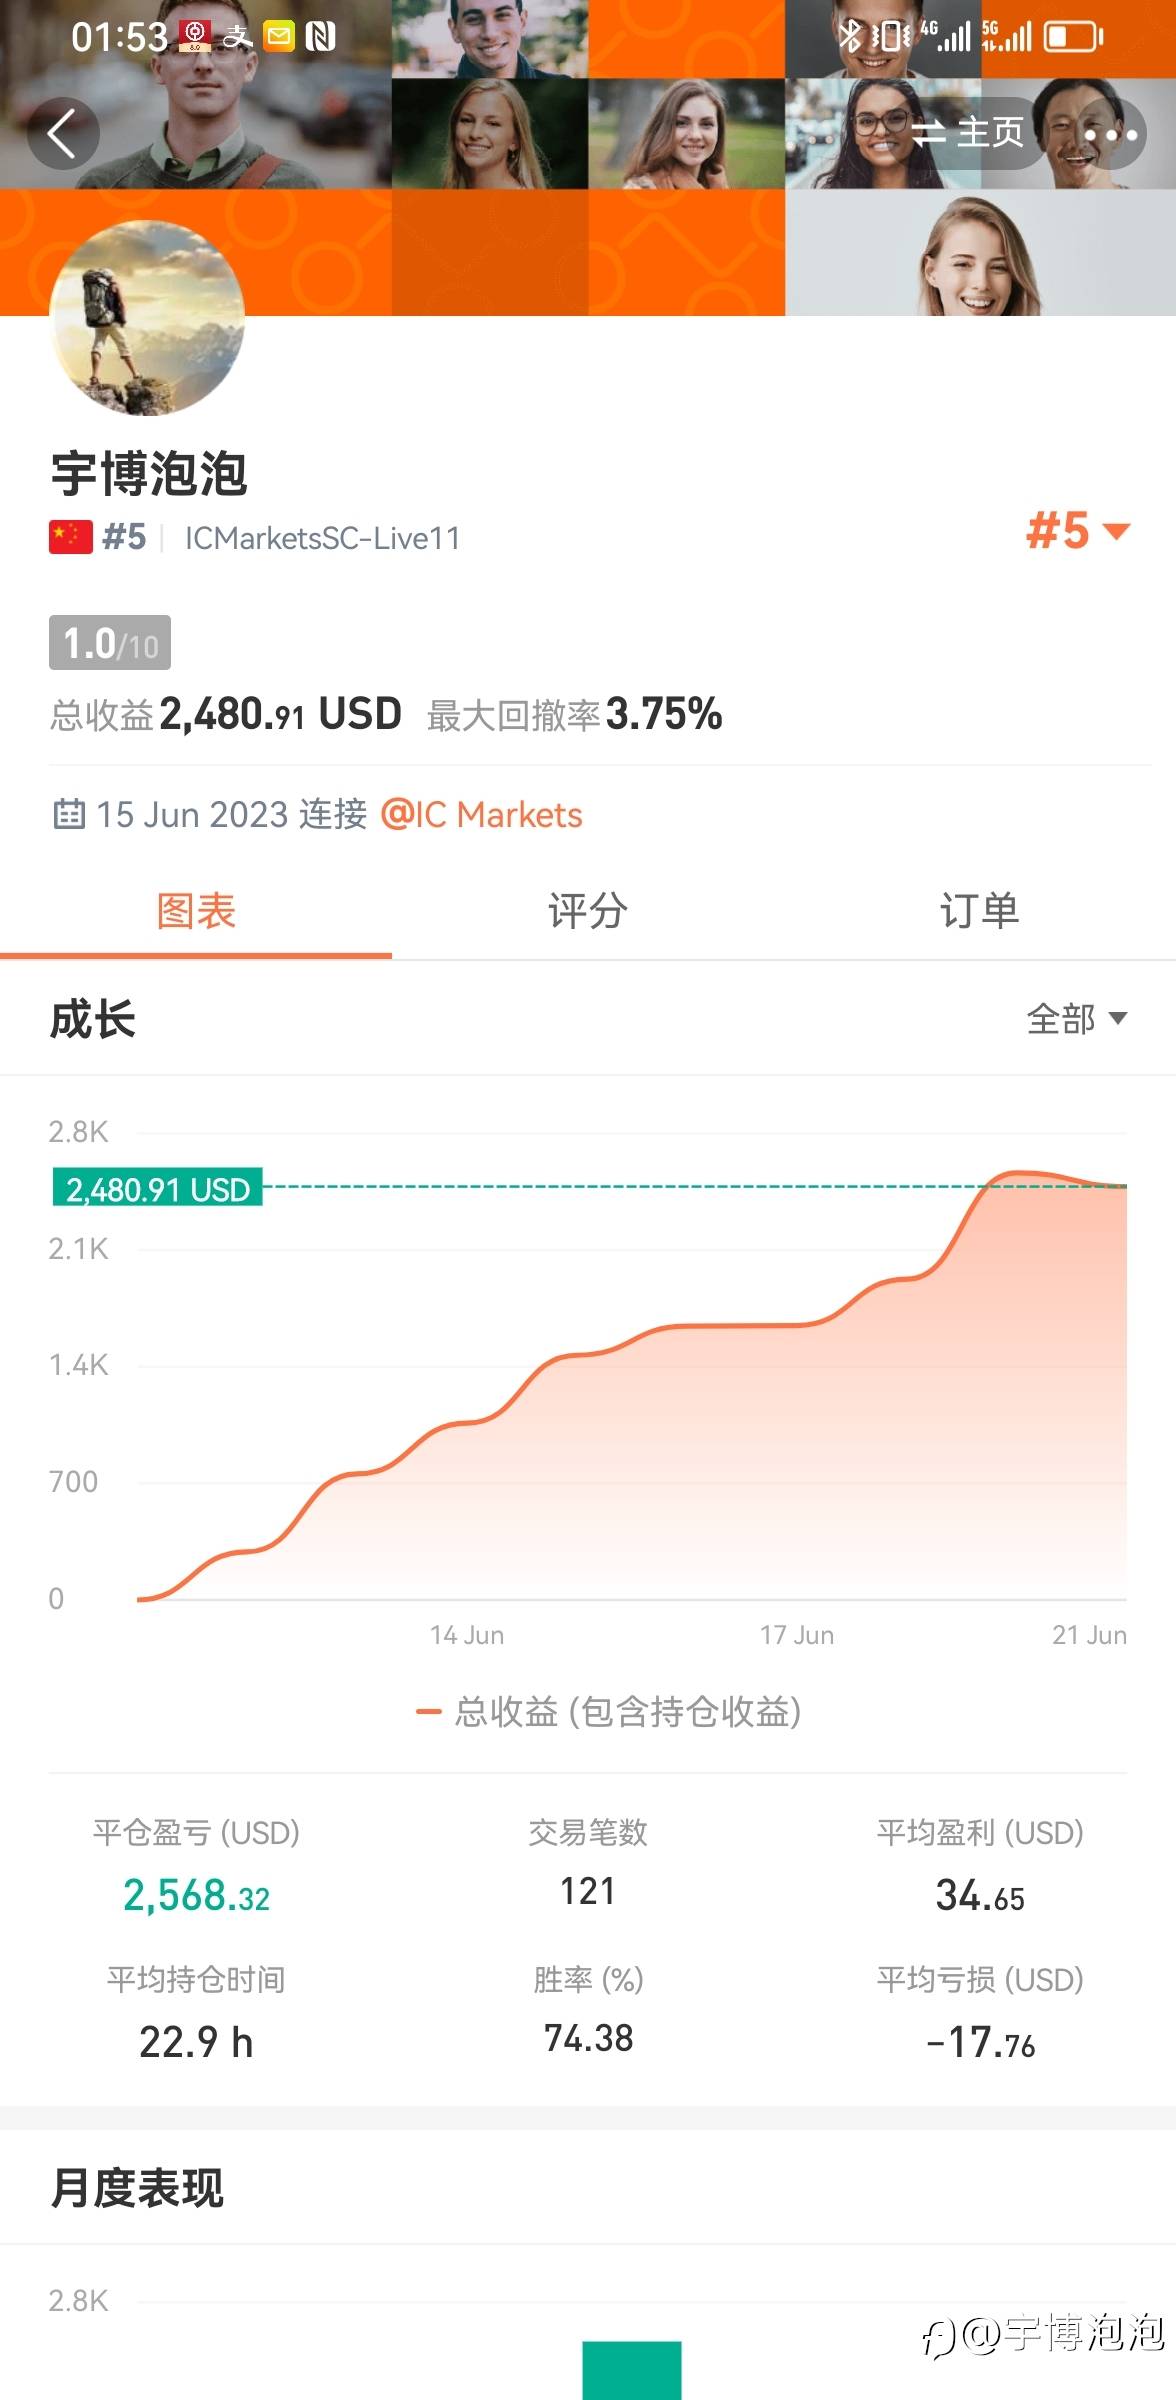Tap the calendar icon beside 15 Jun 2023
The height and width of the screenshot is (2400, 1176).
click(68, 814)
